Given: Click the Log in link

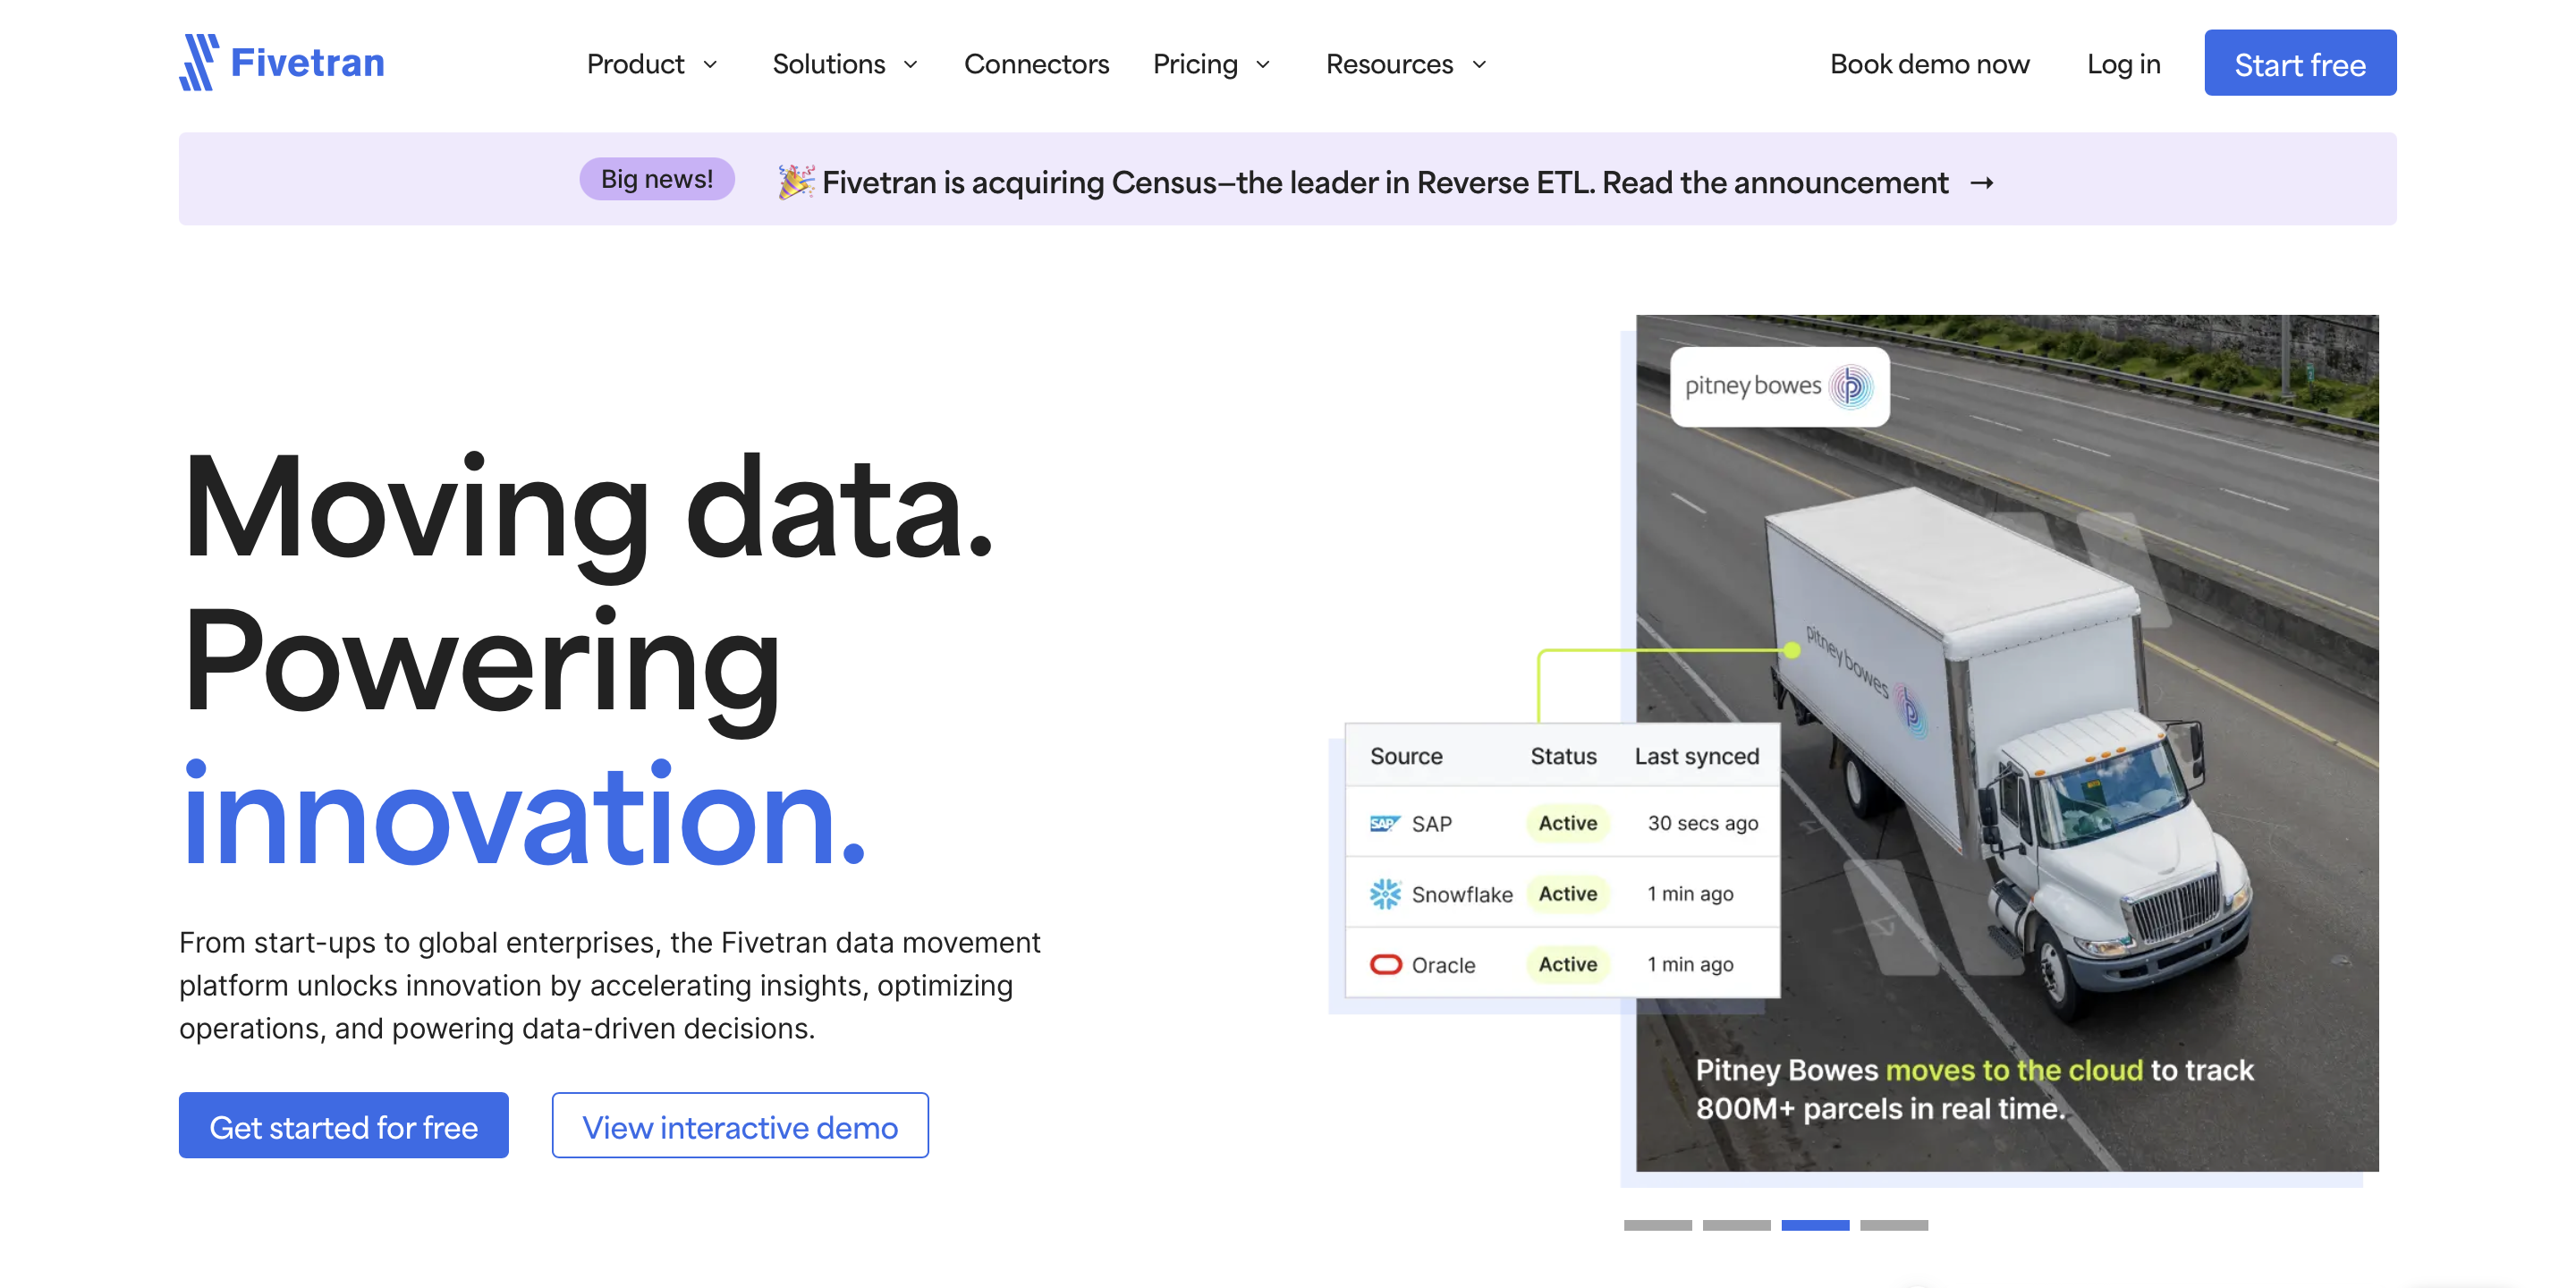Looking at the screenshot, I should 2123,63.
